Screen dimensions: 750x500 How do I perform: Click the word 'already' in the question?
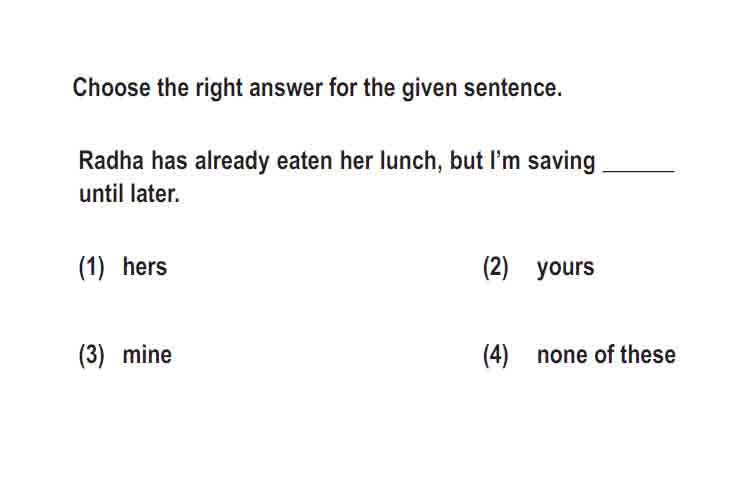[232, 161]
